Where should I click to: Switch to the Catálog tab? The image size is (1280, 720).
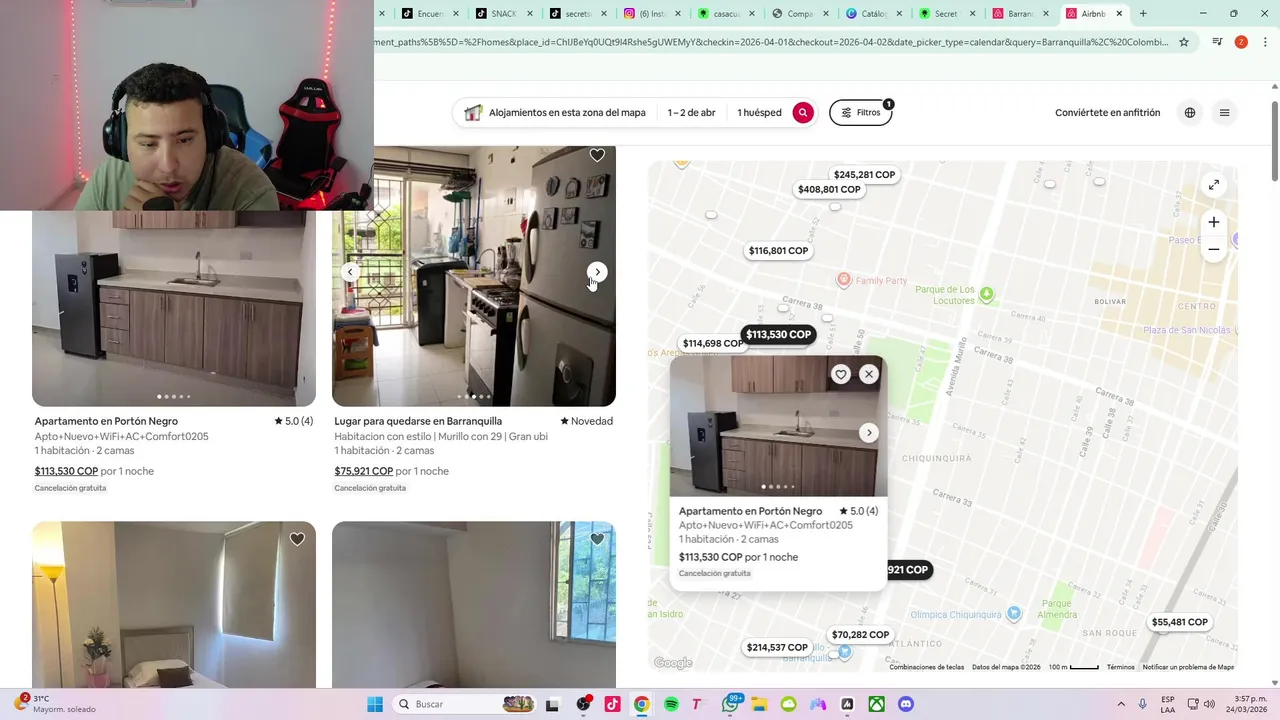874,14
